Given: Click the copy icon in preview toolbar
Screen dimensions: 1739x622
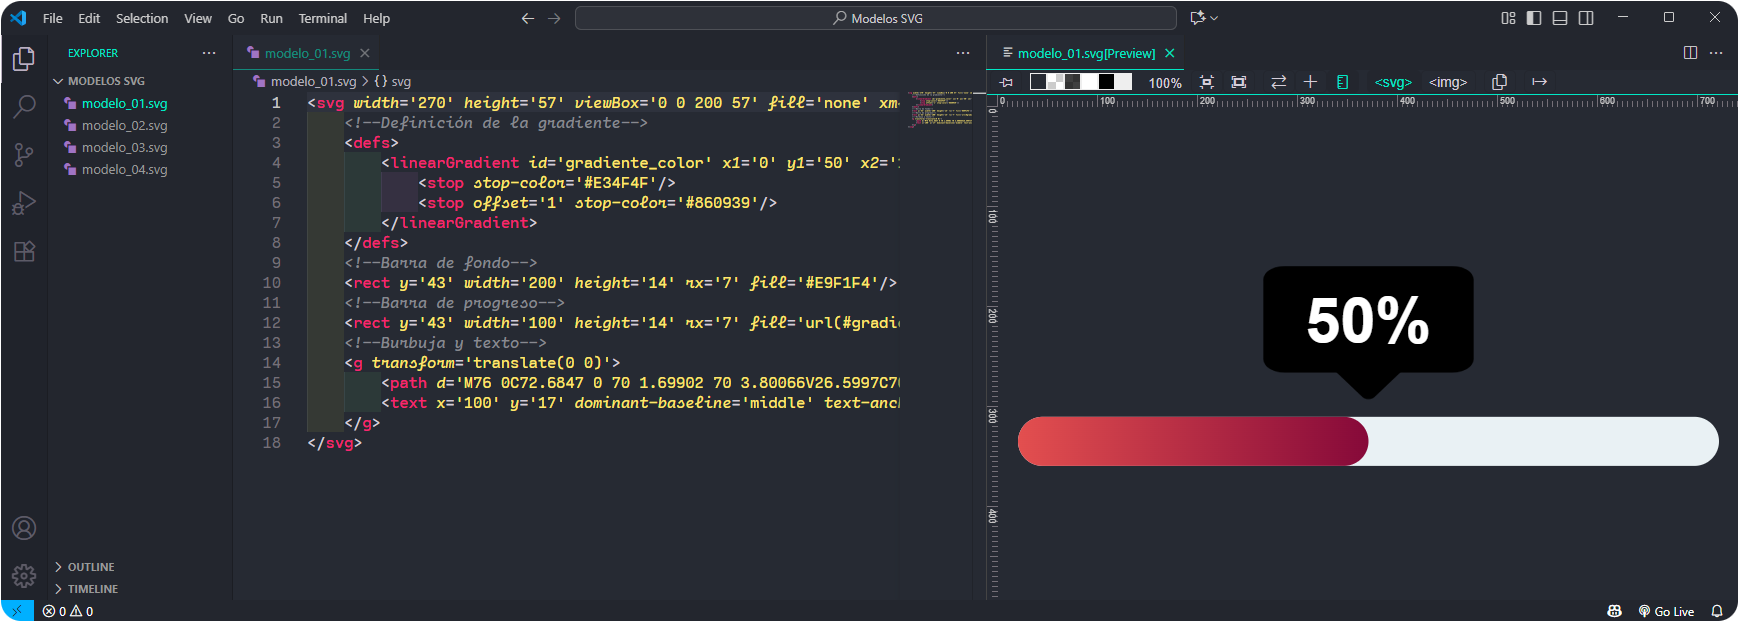Looking at the screenshot, I should tap(1499, 82).
